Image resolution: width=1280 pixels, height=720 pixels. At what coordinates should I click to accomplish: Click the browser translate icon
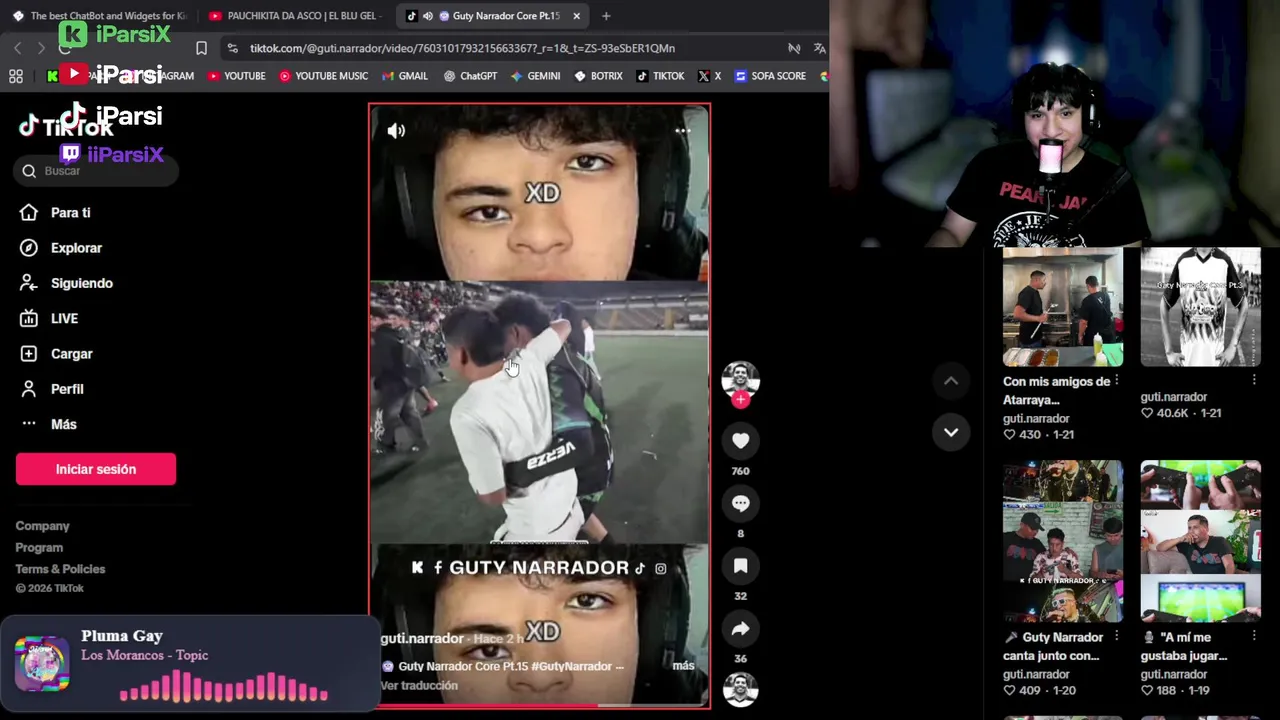coord(820,48)
